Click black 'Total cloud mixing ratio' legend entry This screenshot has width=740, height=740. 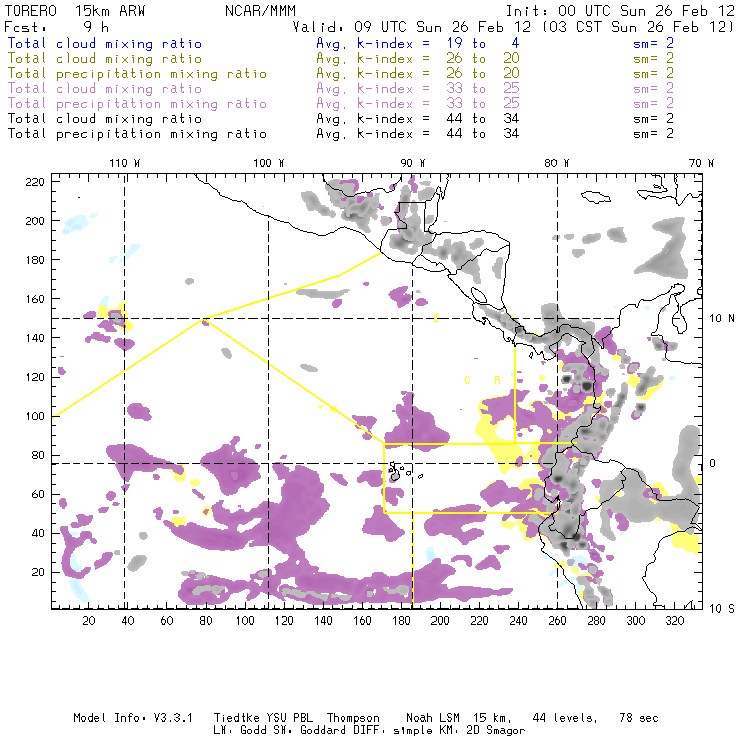105,118
